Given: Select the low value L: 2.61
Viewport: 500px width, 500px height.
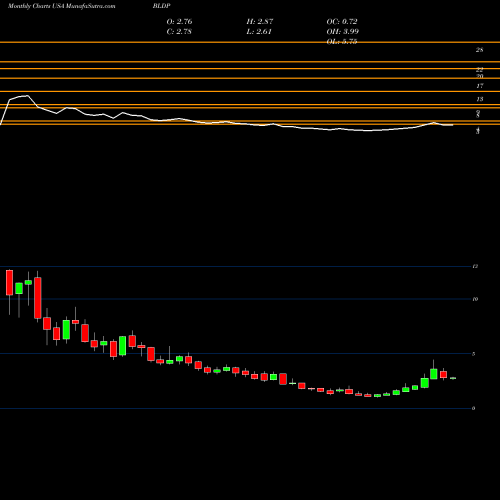Looking at the screenshot, I should (259, 31).
